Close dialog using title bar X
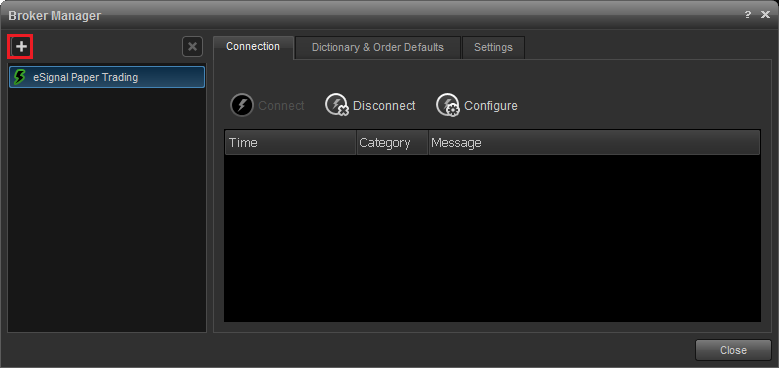Screen dimensions: 779x368 tap(765, 15)
